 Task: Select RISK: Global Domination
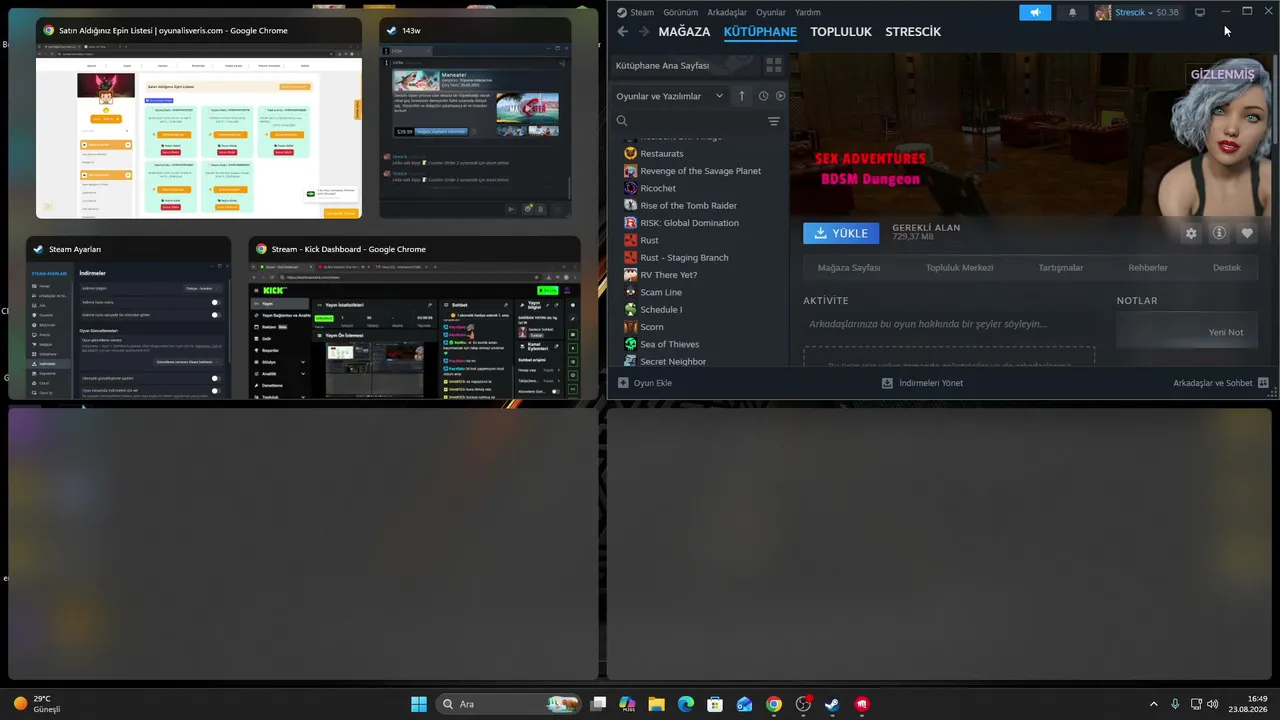pyautogui.click(x=690, y=223)
